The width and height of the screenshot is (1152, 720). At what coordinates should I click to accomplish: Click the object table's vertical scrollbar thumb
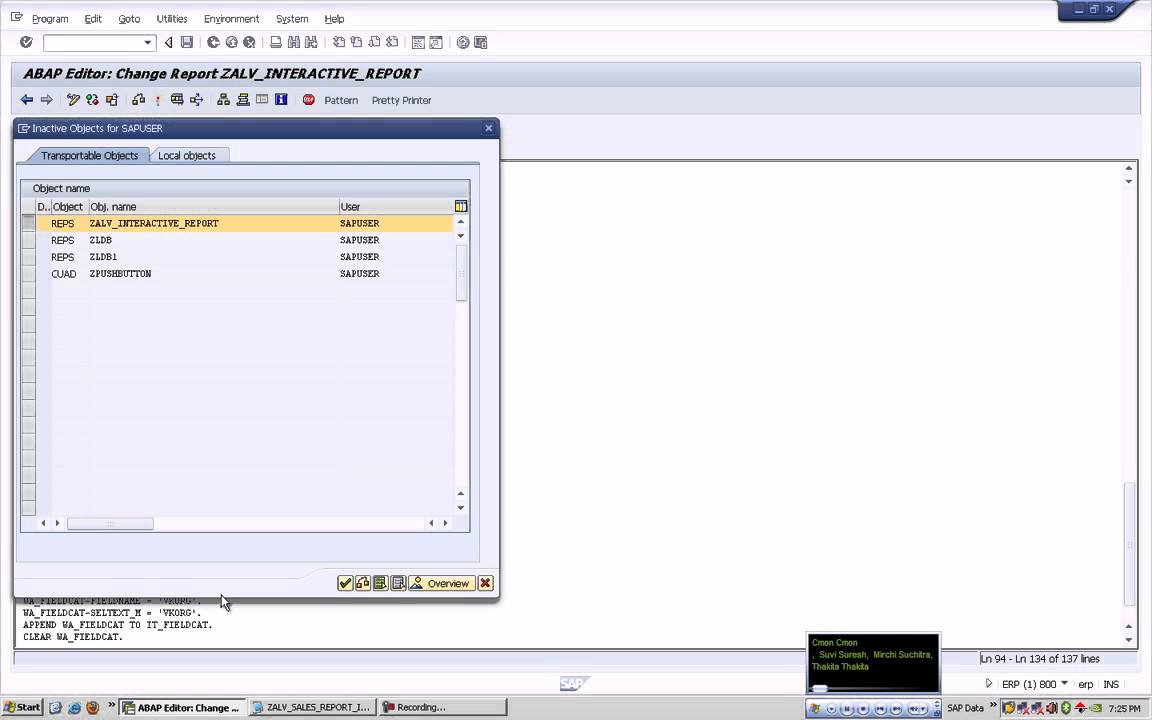pos(461,273)
